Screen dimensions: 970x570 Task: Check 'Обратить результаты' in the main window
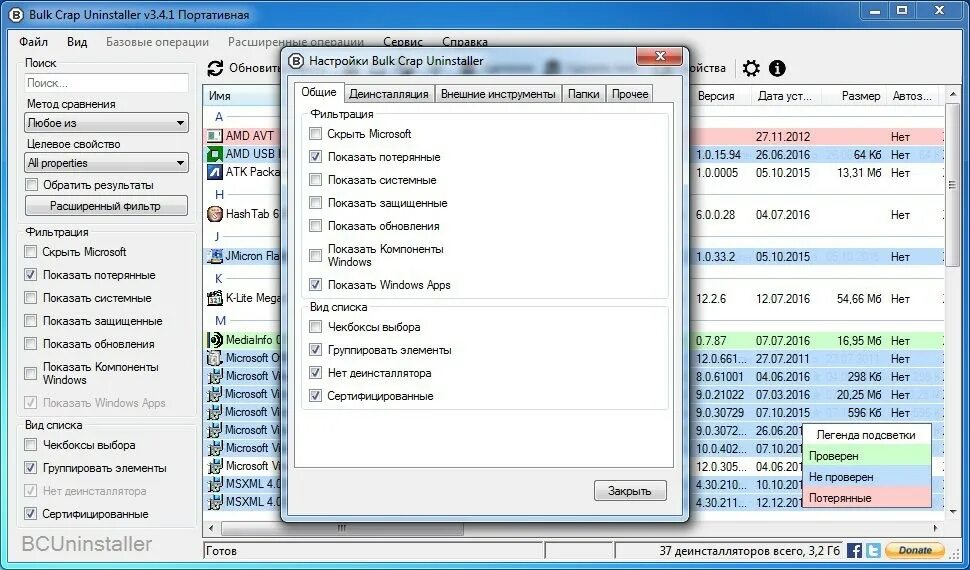point(31,184)
